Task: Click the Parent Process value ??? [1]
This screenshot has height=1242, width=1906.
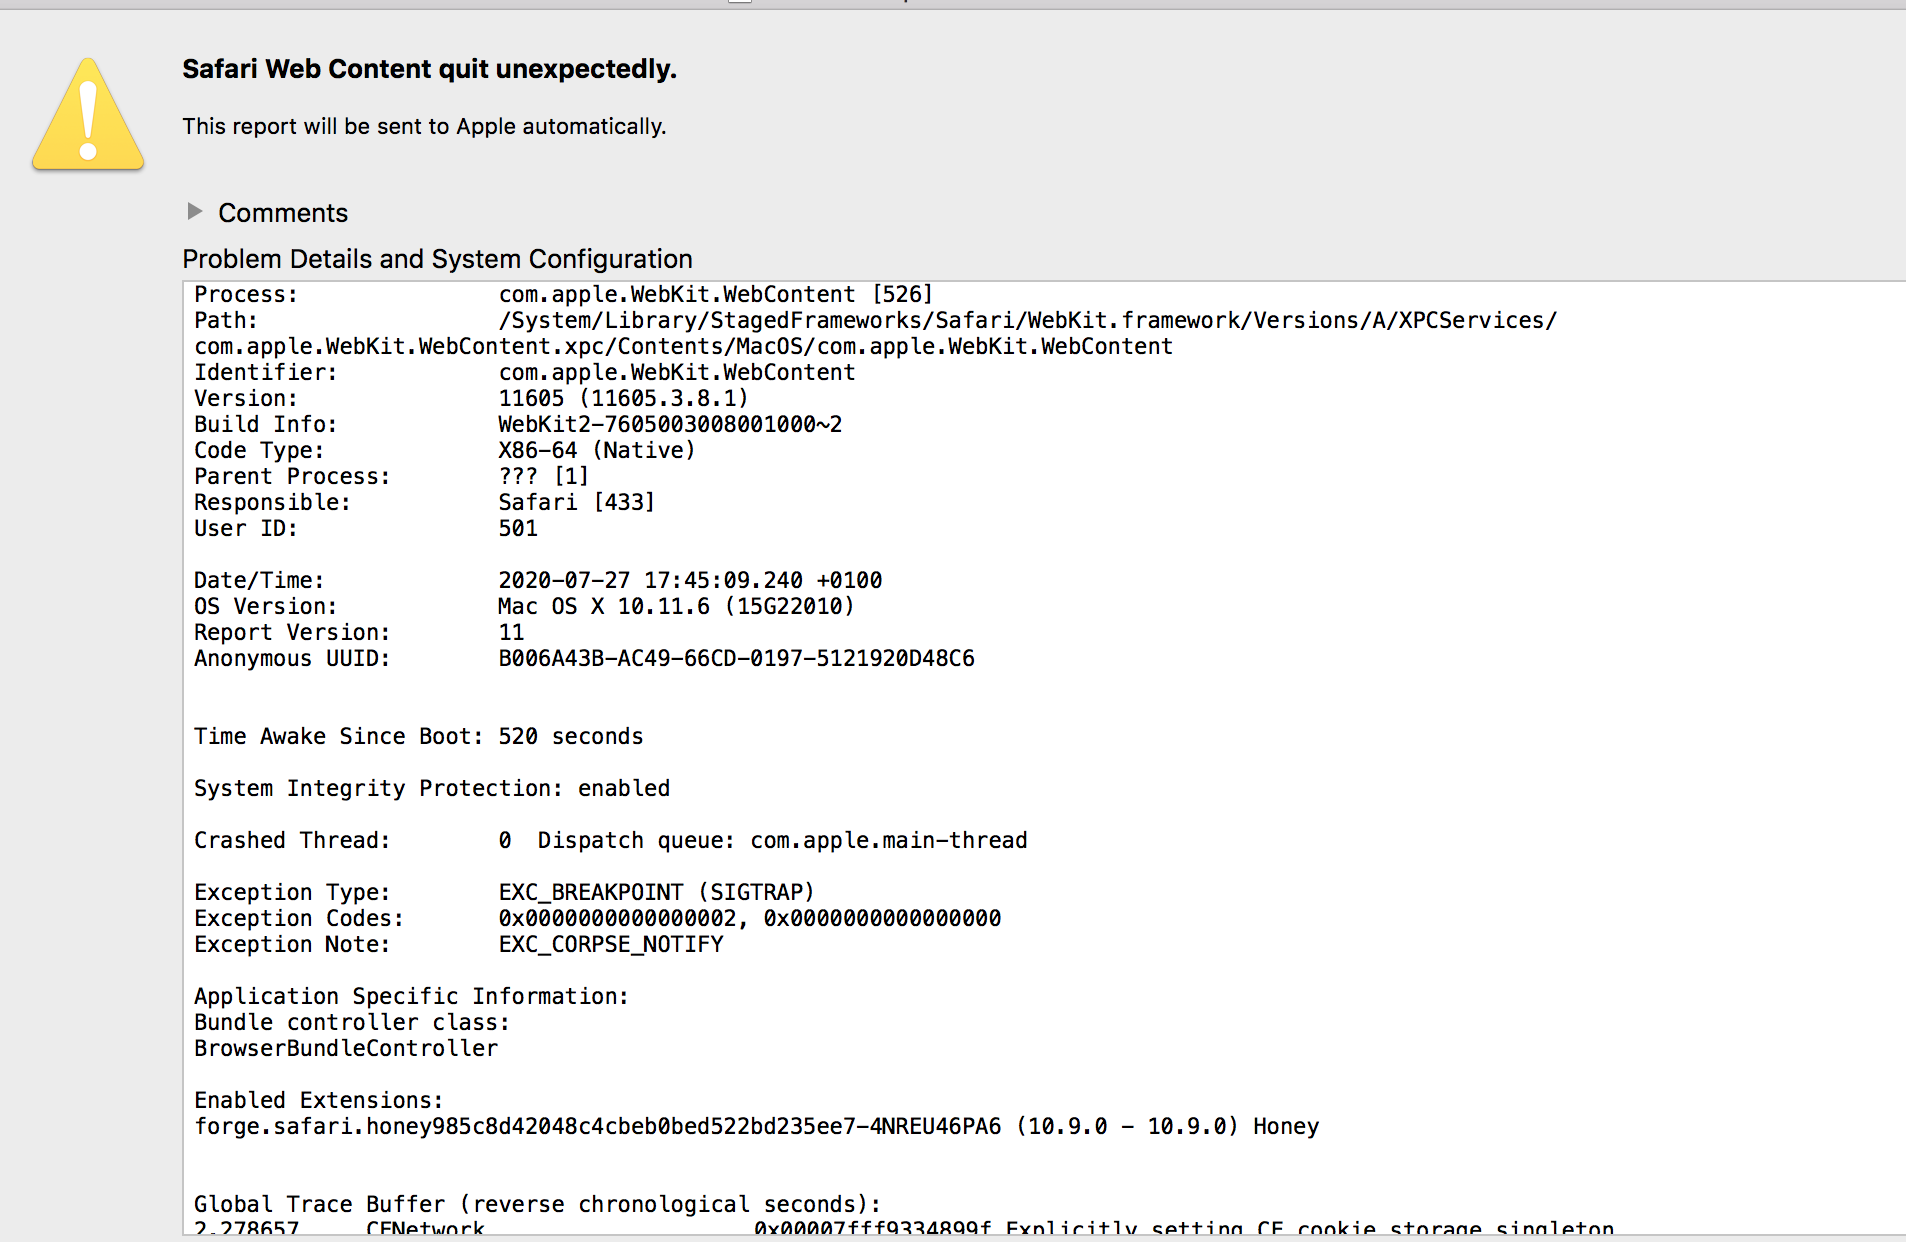Action: (x=543, y=476)
